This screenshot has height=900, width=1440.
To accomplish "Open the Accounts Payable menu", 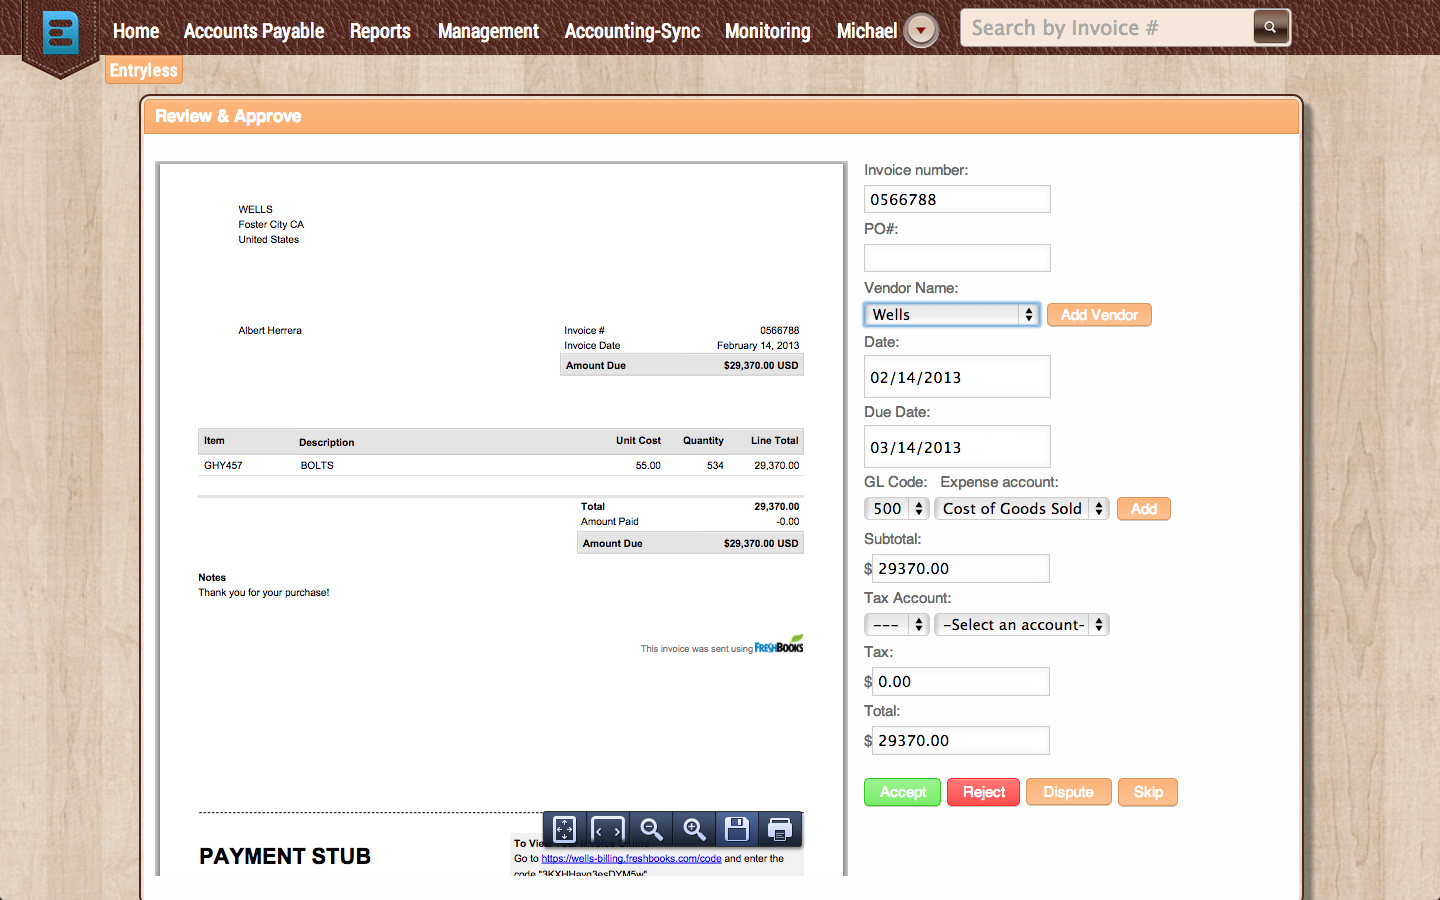I will tap(254, 31).
